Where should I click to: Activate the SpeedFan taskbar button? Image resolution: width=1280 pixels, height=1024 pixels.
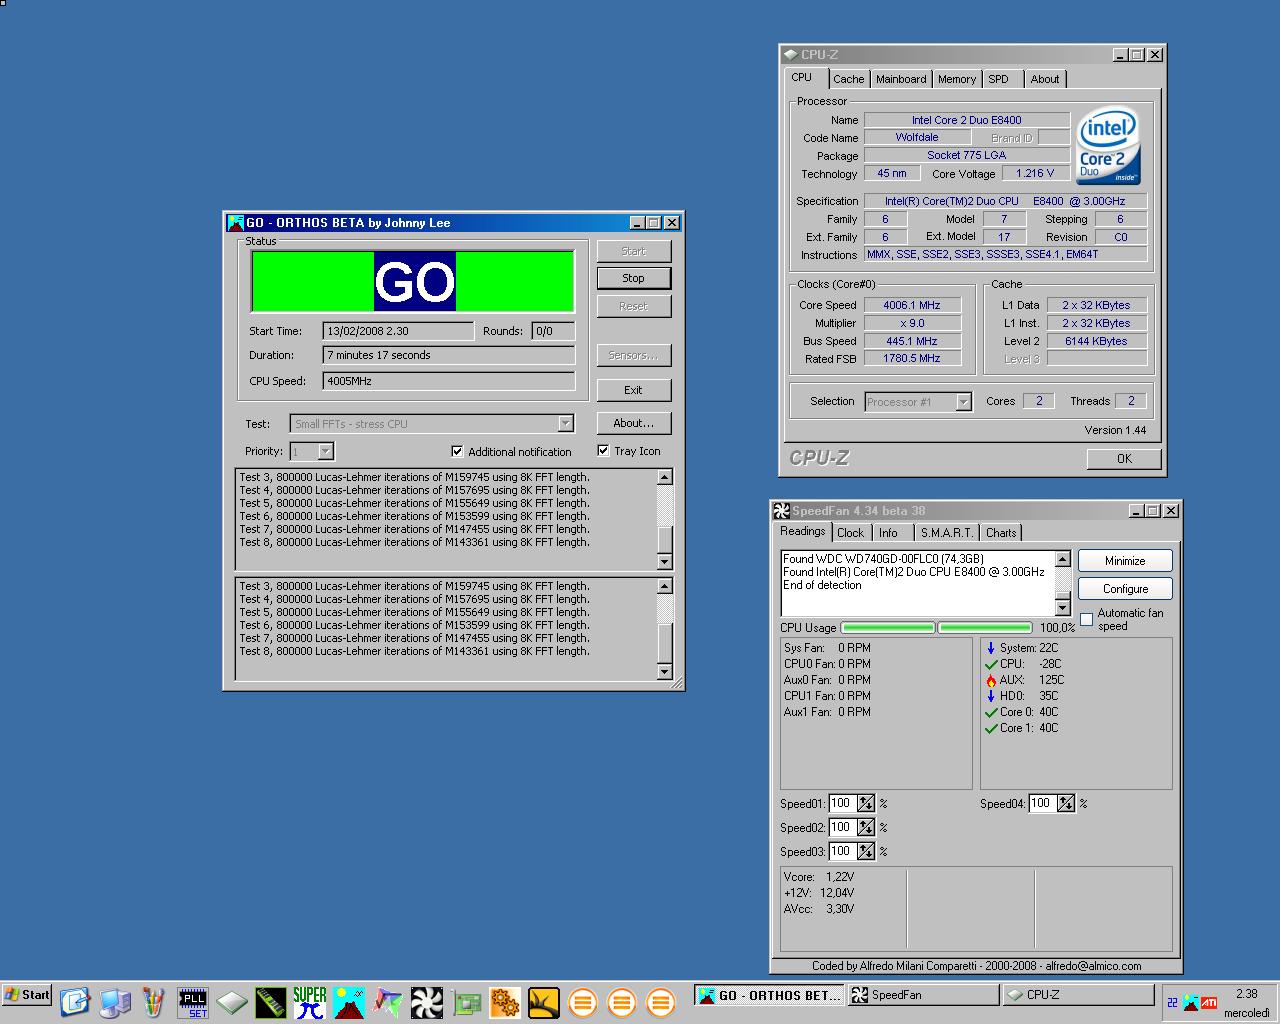[923, 995]
